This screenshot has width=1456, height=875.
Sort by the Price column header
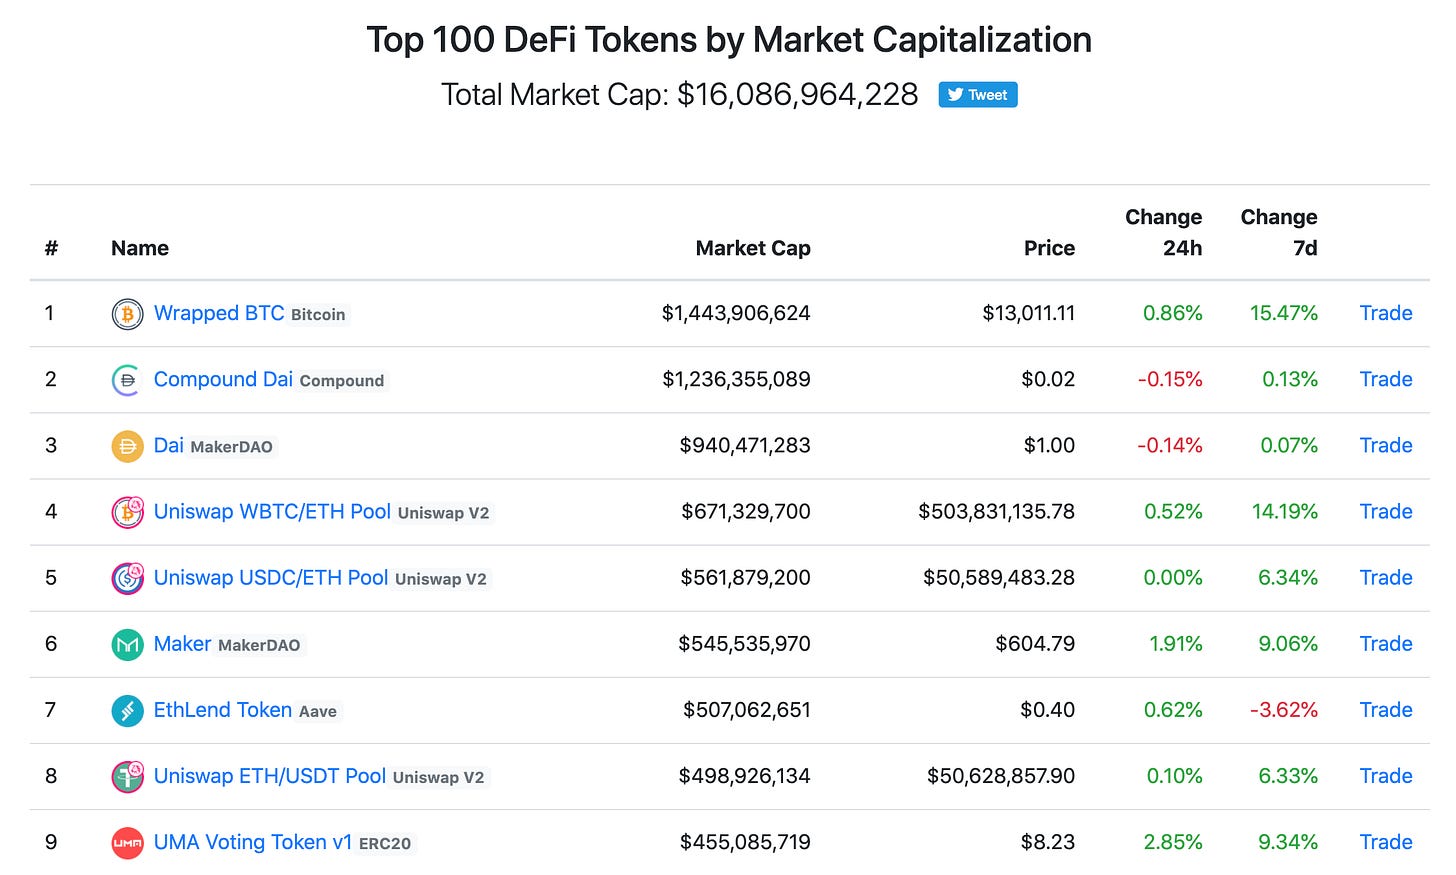point(1049,248)
